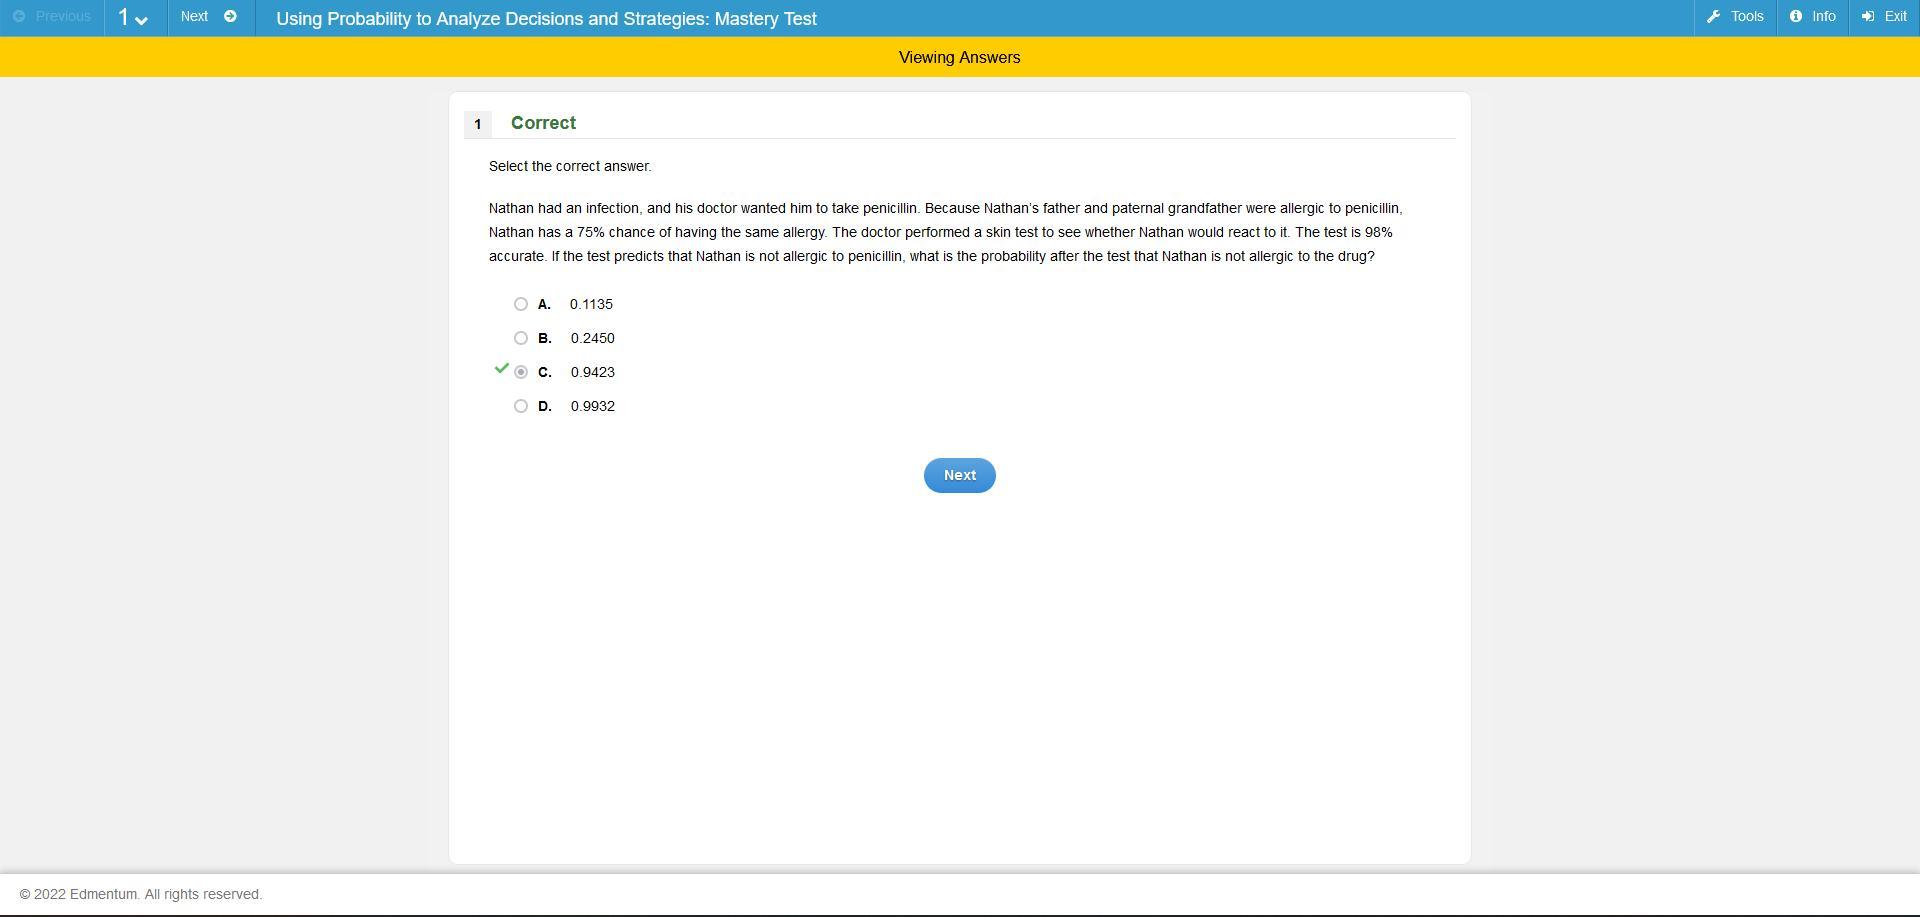1920x917 pixels.
Task: Click the question number 1 badge
Action: (478, 124)
